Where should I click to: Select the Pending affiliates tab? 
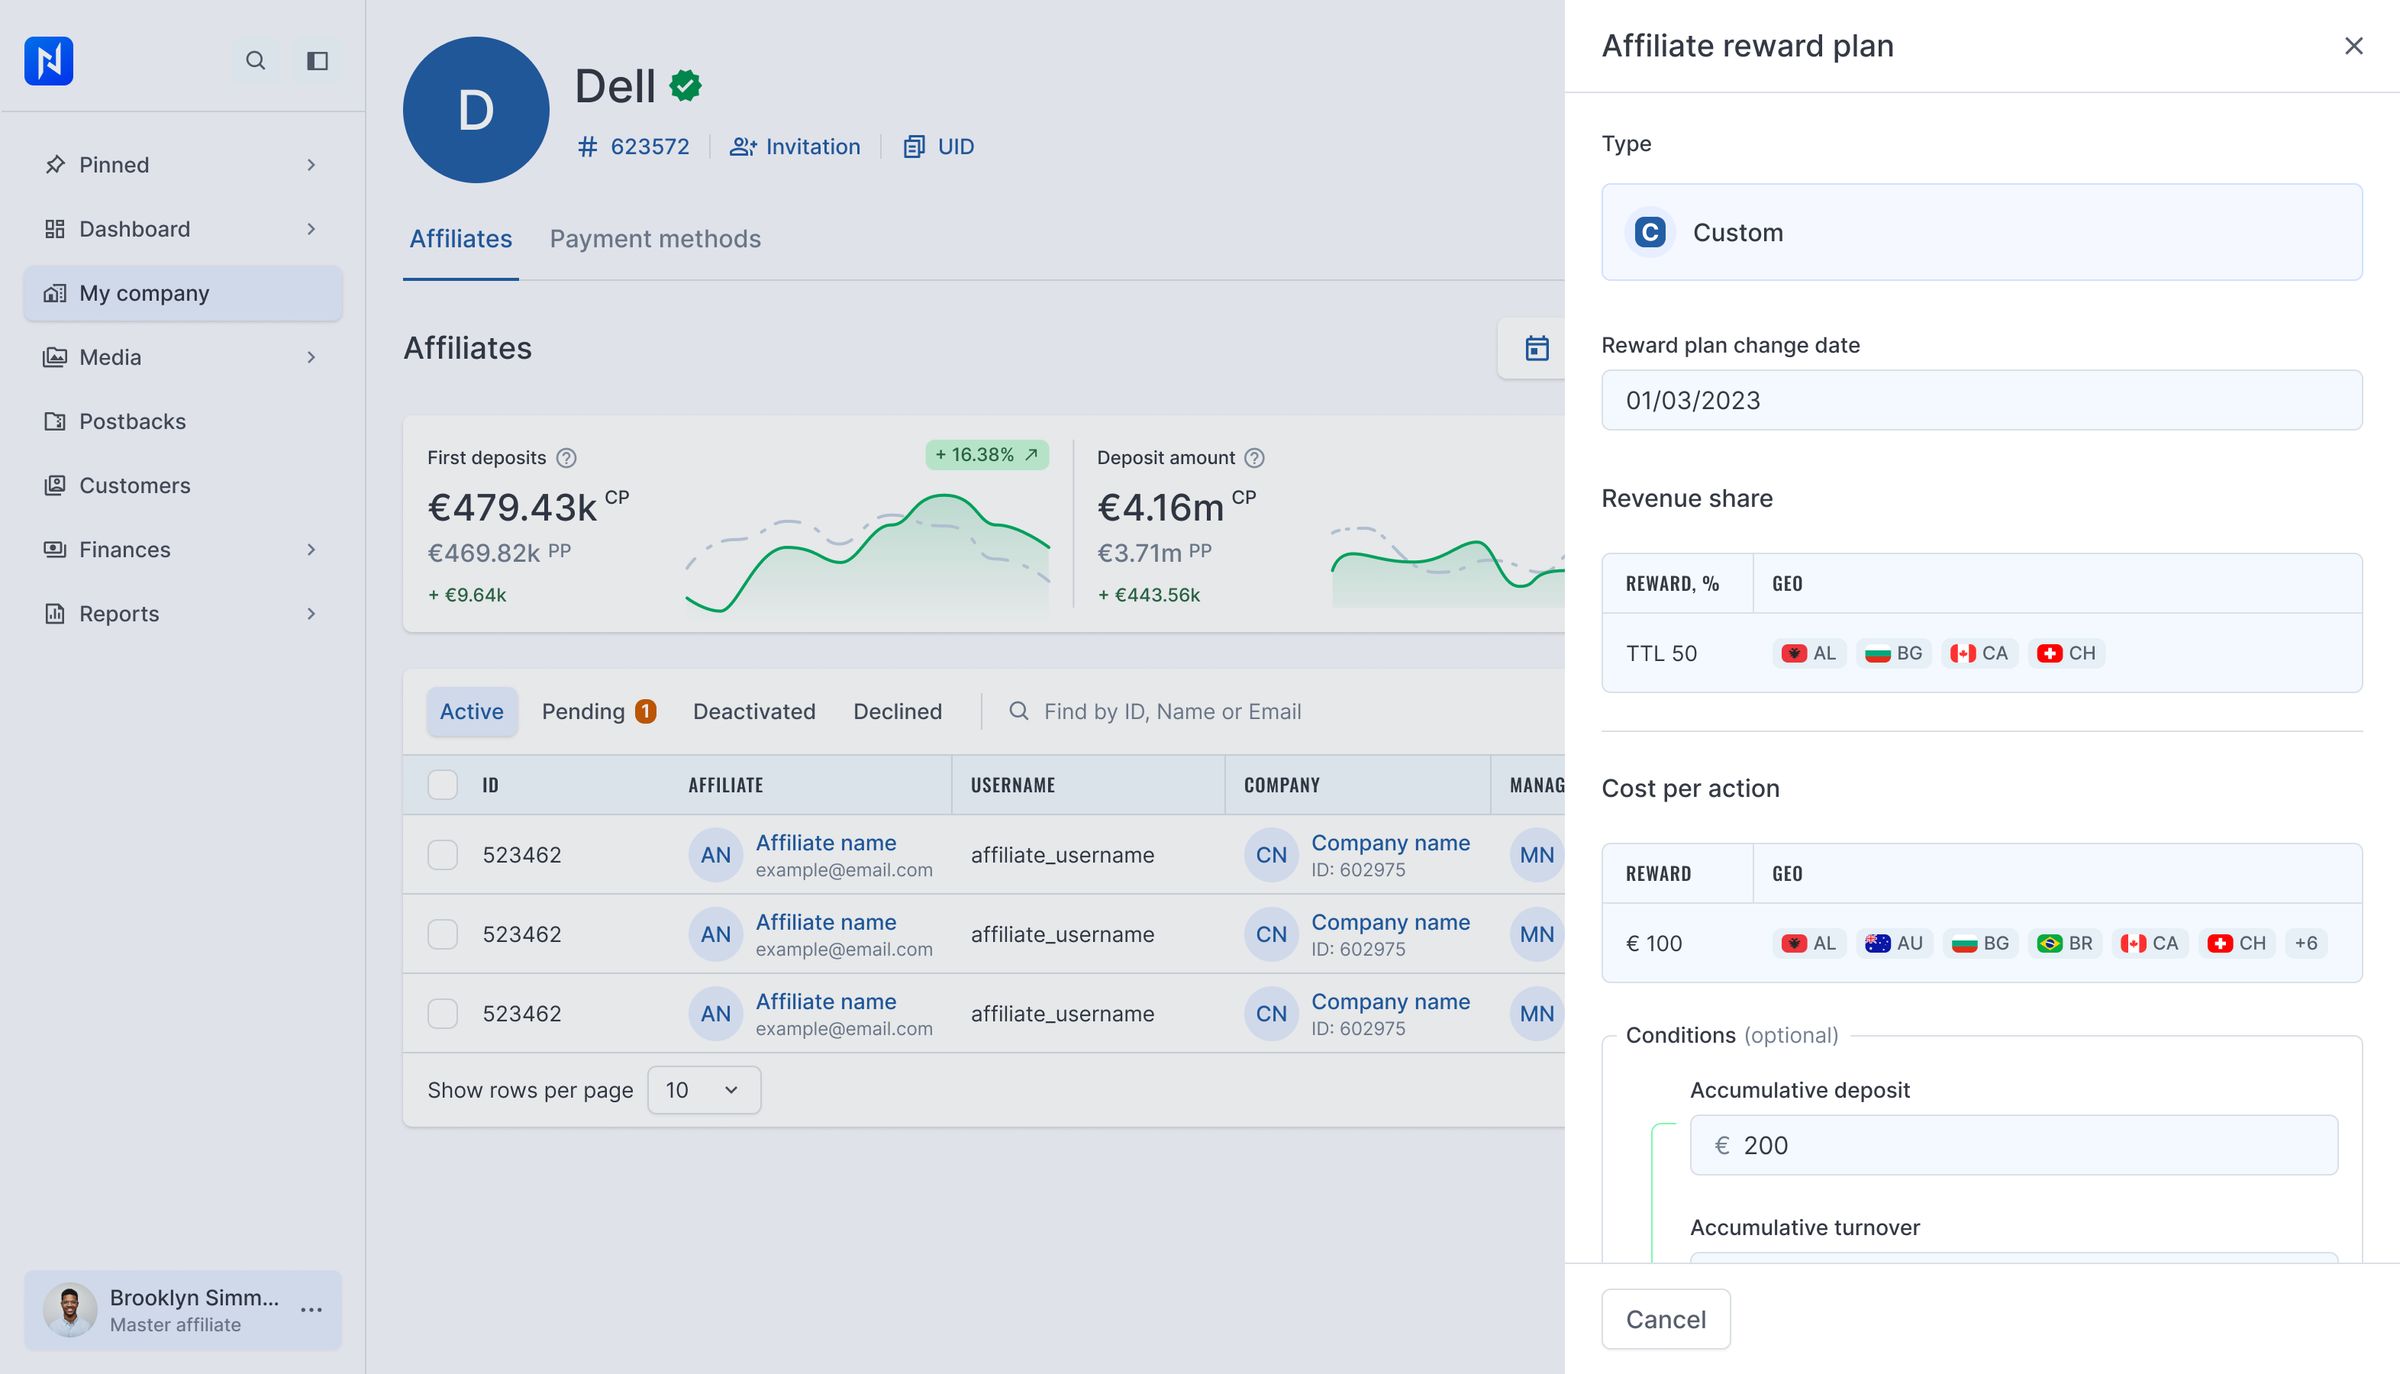[598, 712]
